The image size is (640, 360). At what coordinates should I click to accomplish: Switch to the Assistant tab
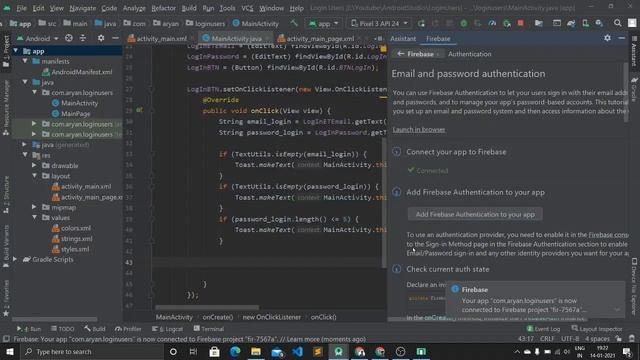tap(403, 38)
